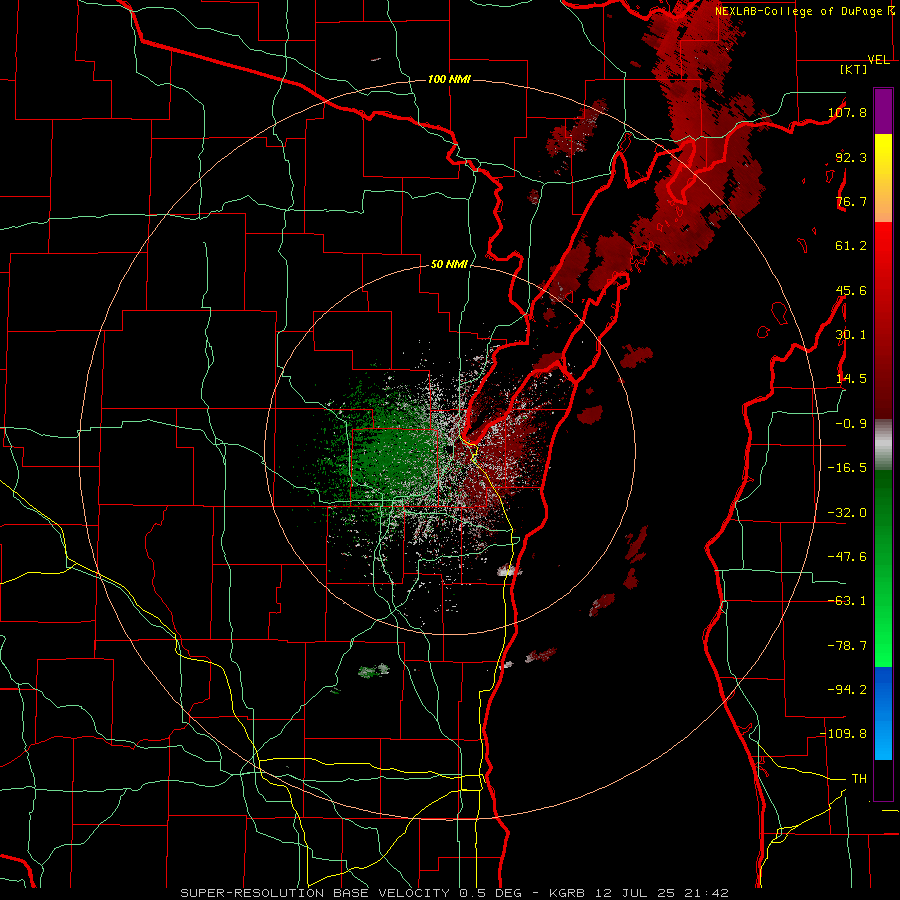Click the -63.1 velocity scale value
The height and width of the screenshot is (900, 900).
[847, 601]
